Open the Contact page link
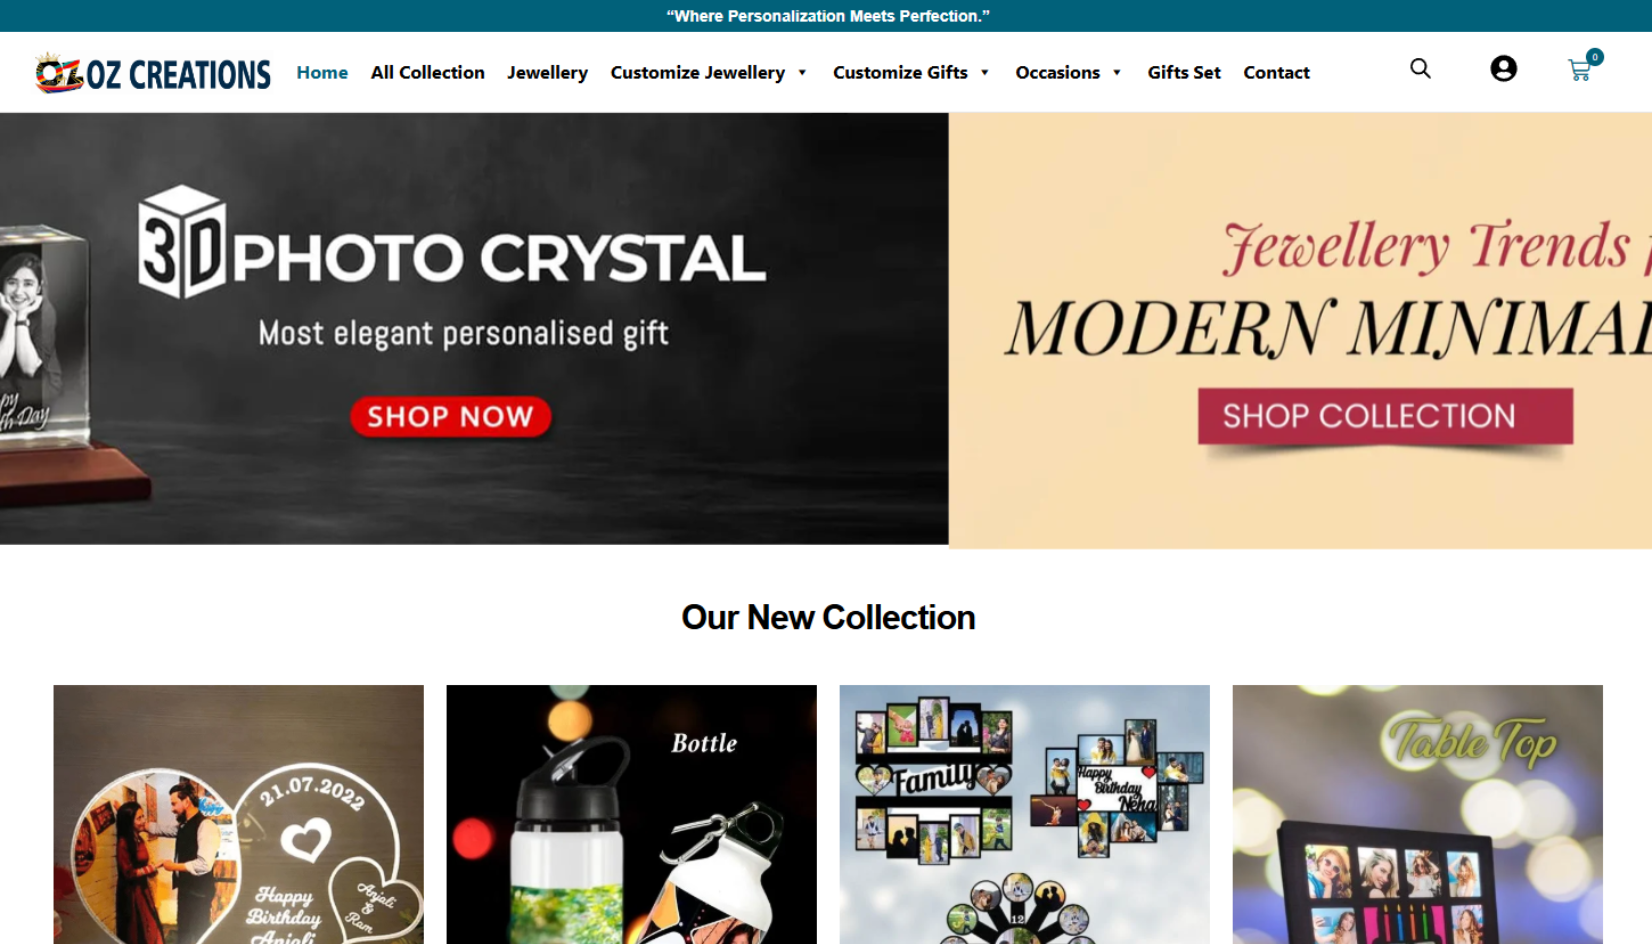The width and height of the screenshot is (1652, 944). click(x=1276, y=73)
